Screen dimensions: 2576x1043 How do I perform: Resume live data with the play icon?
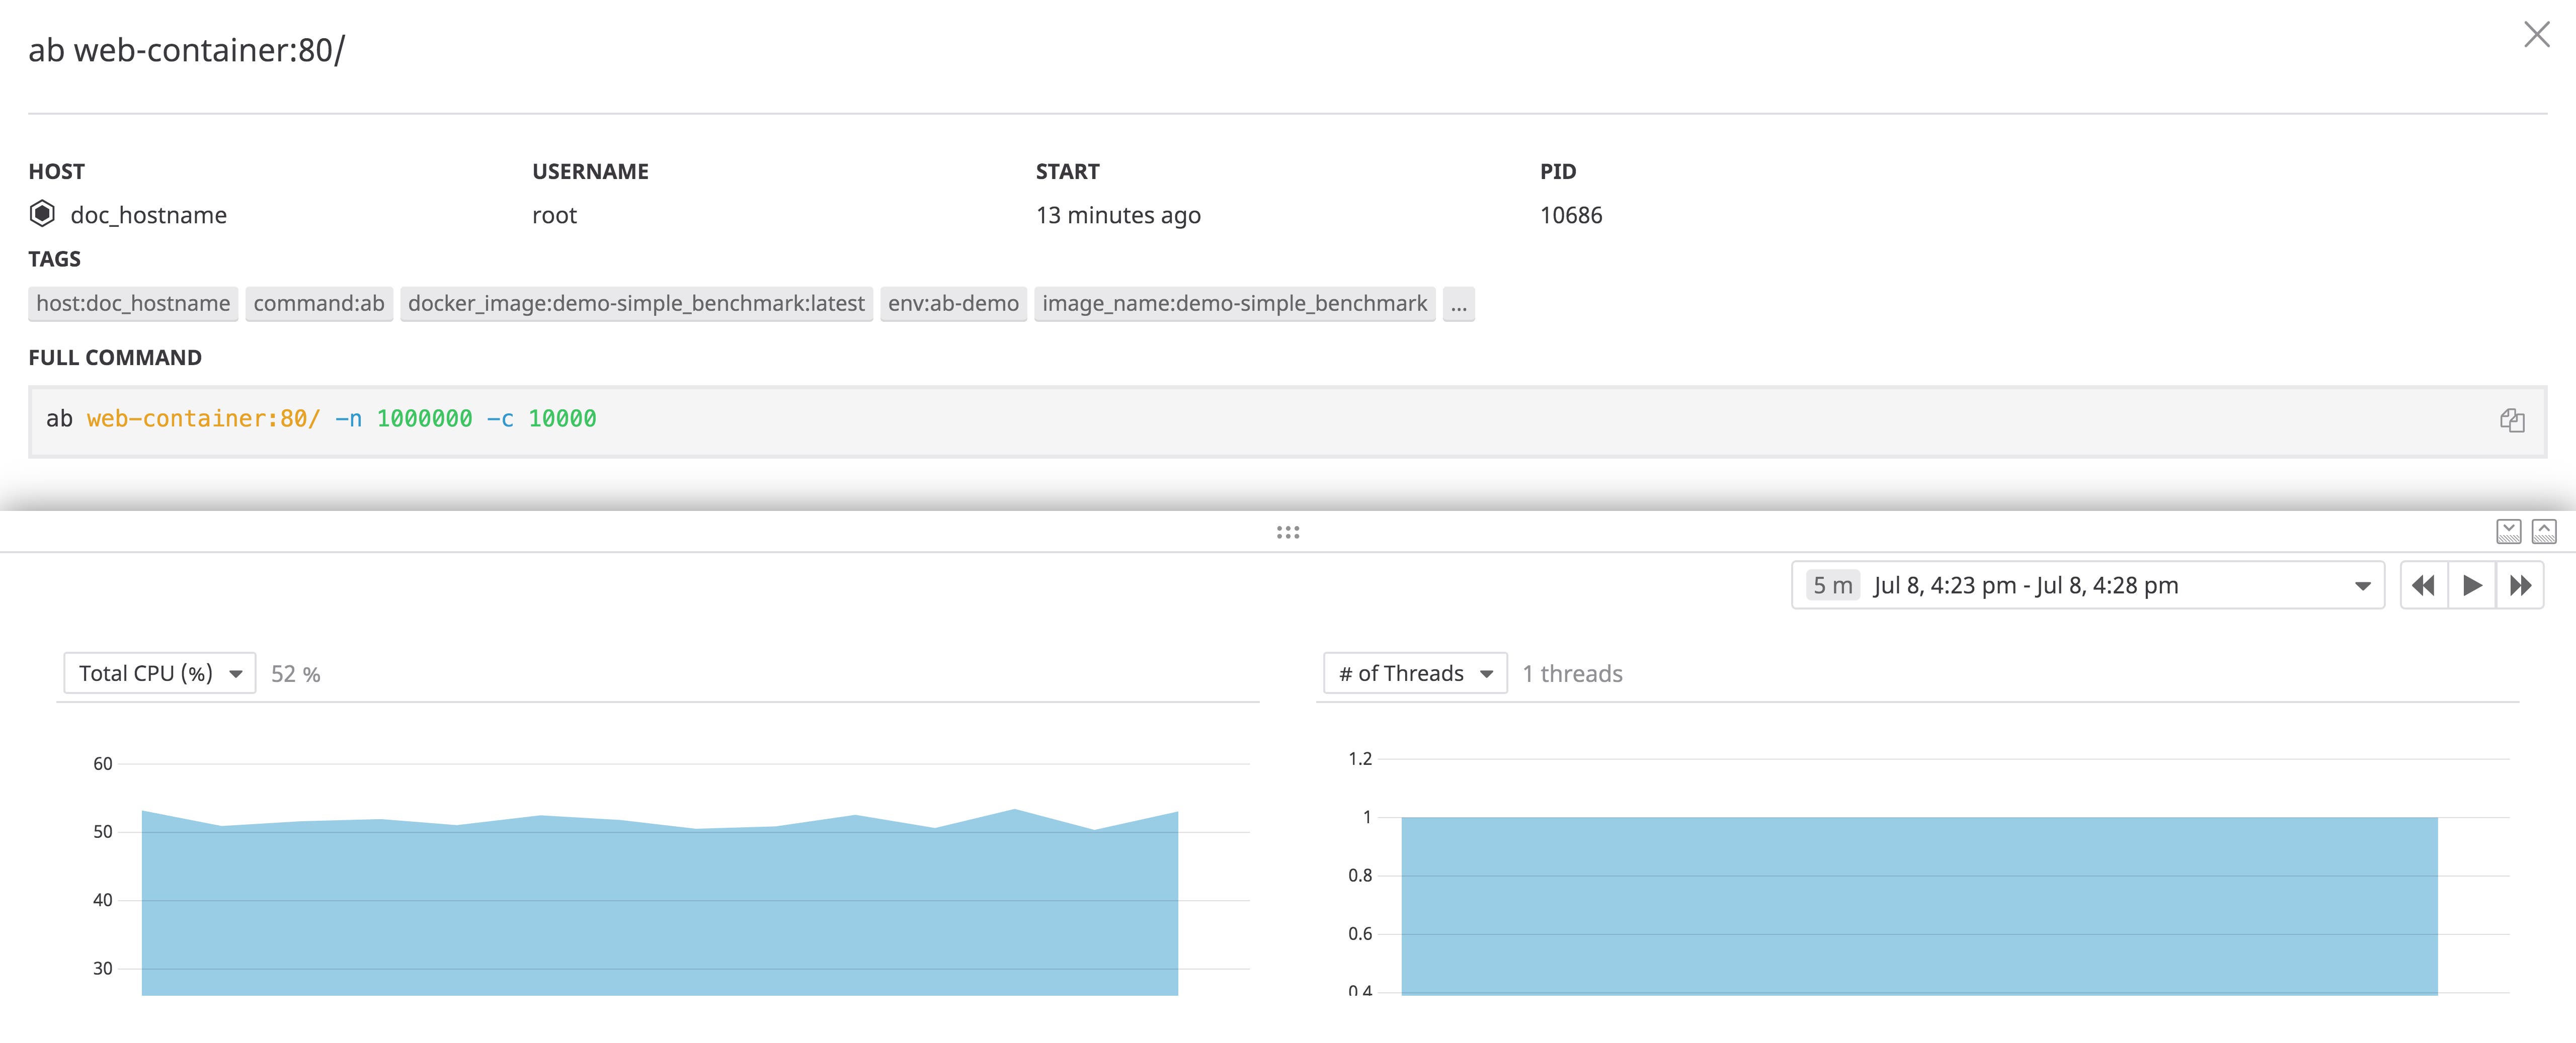click(2471, 585)
